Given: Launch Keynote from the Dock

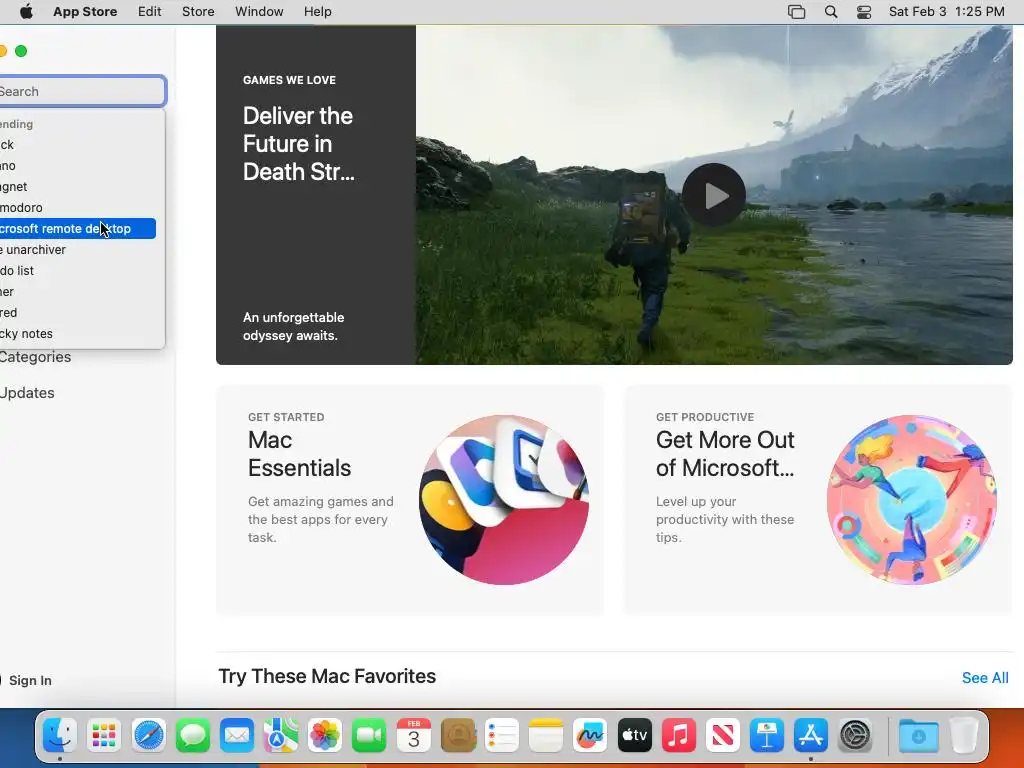Looking at the screenshot, I should [x=767, y=736].
